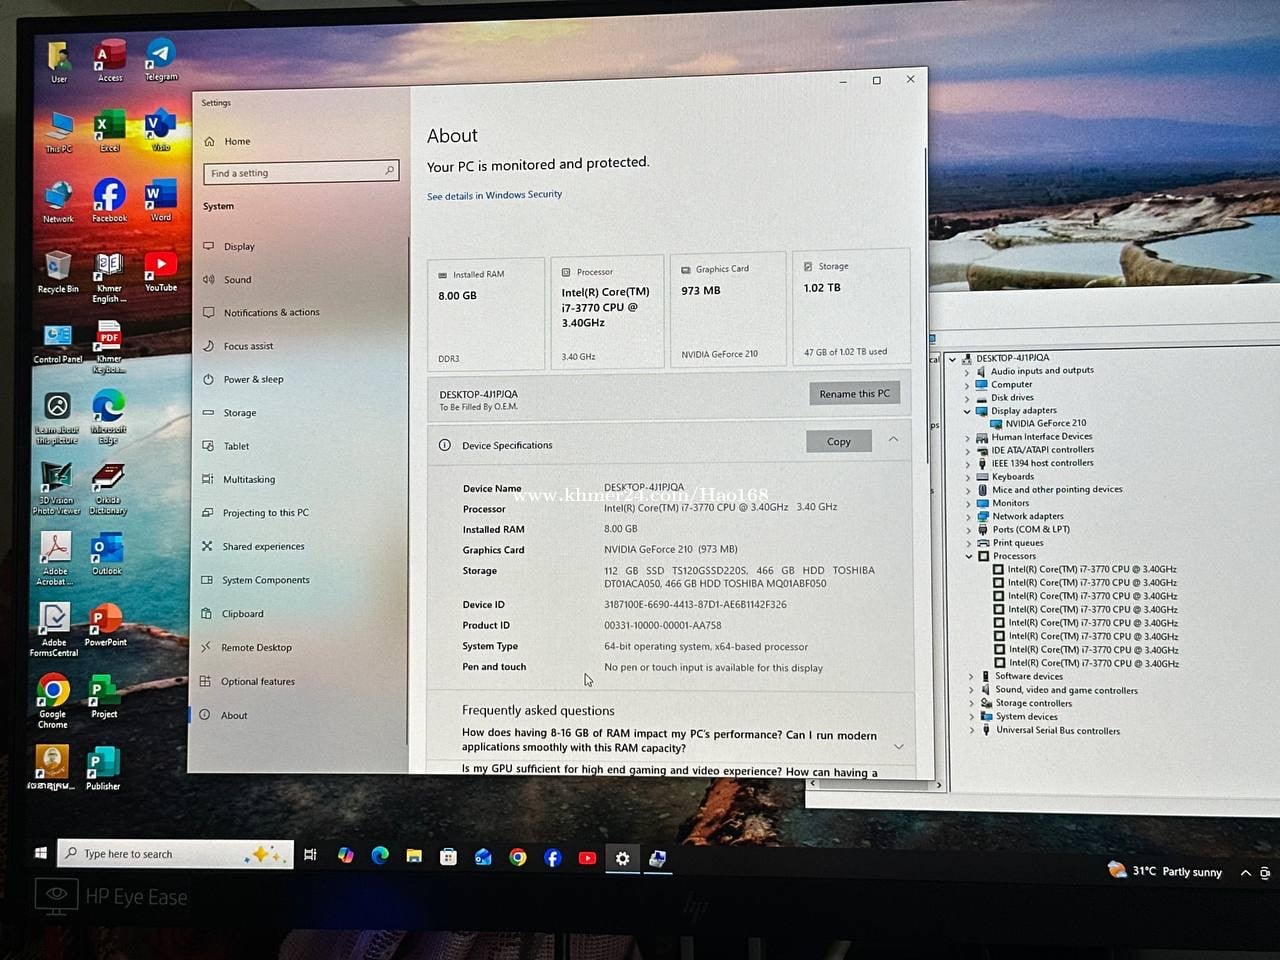Open Task View on the taskbar
The width and height of the screenshot is (1280, 960).
[x=310, y=855]
